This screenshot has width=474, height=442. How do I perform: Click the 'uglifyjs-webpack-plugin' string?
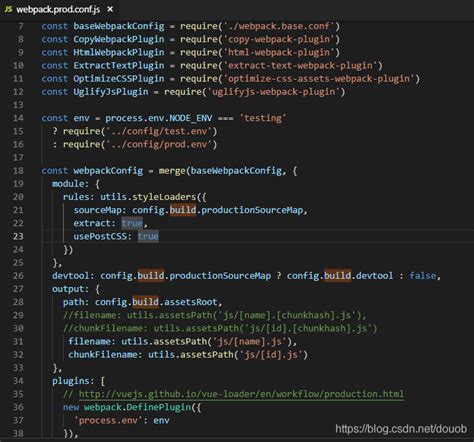(273, 92)
